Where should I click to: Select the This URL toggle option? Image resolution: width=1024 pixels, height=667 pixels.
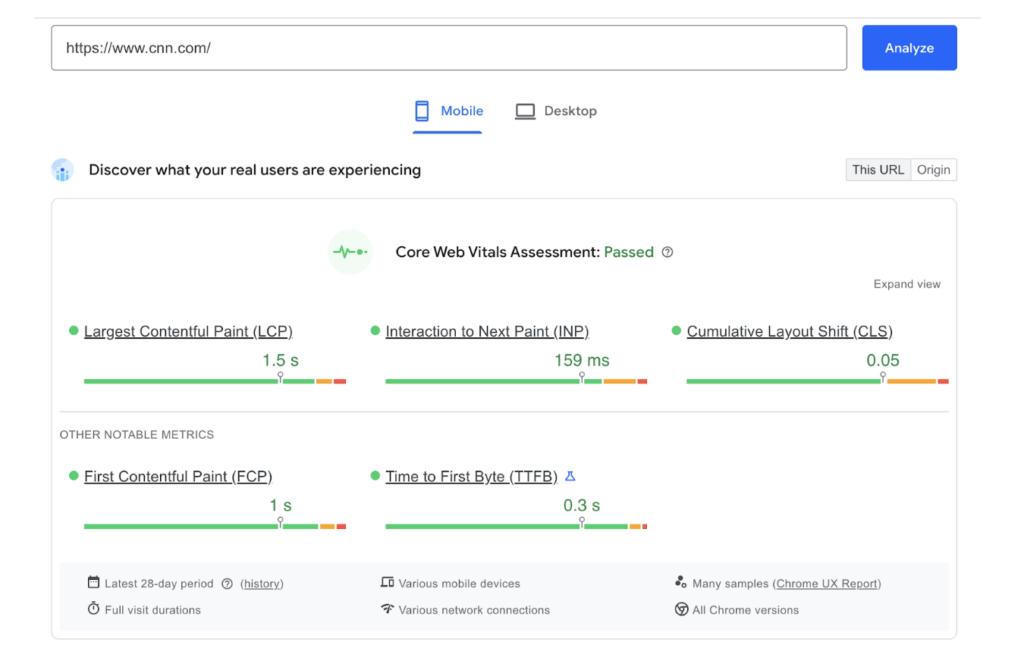[x=877, y=170]
